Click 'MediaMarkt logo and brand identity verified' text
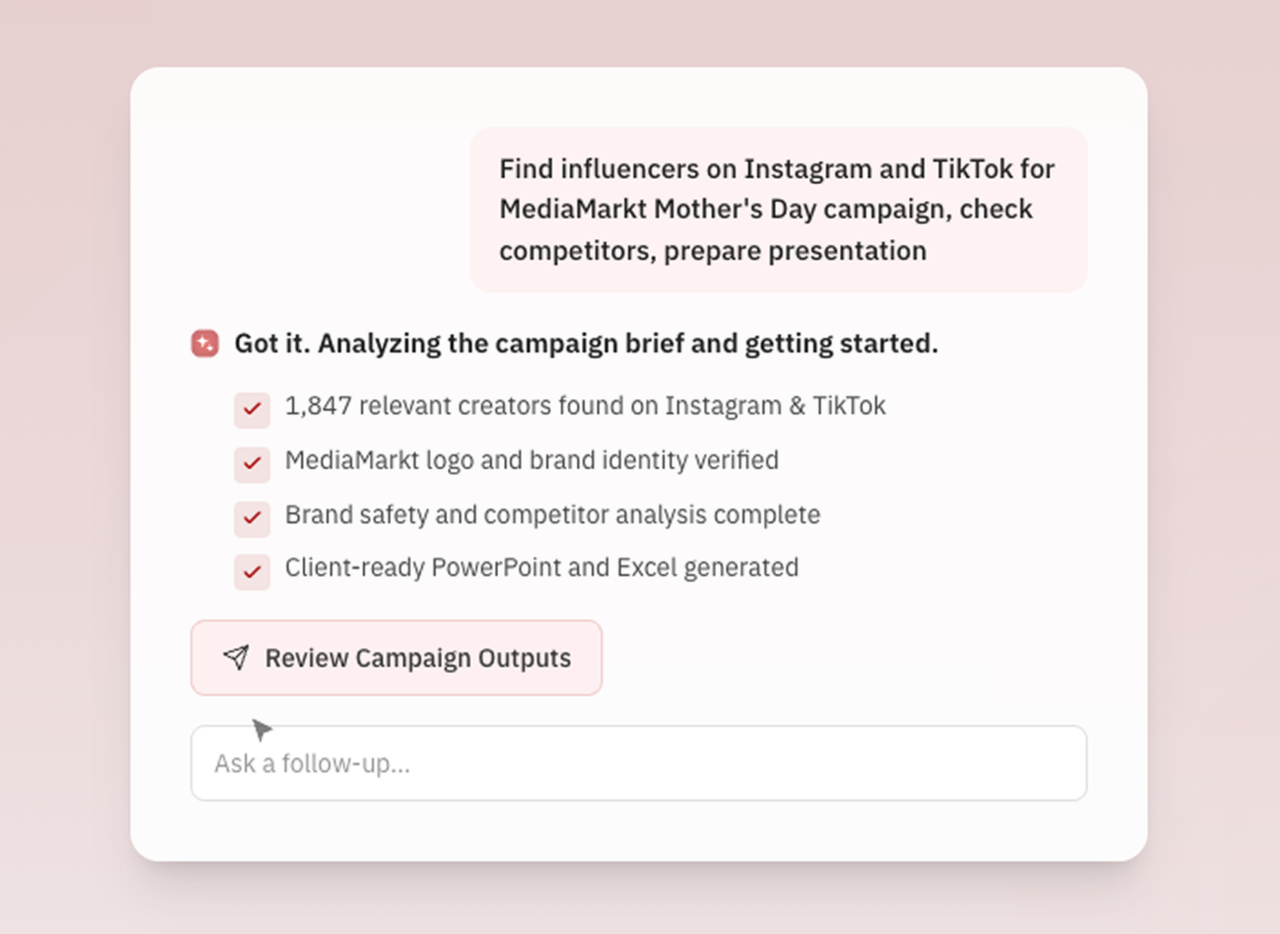Screen dimensions: 1280x934 (531, 460)
